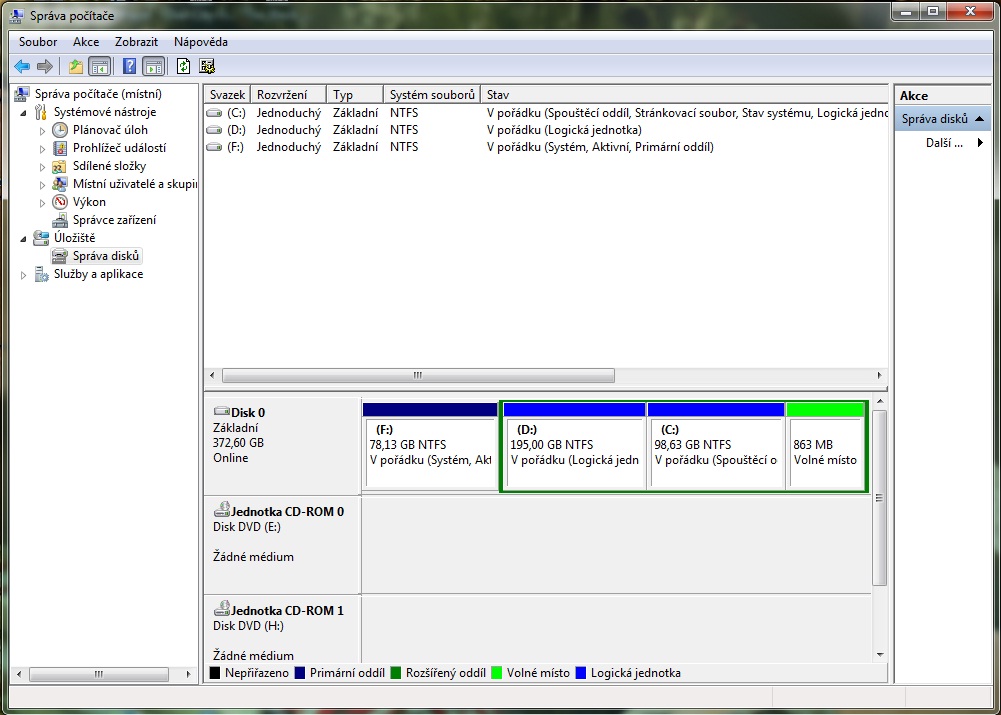
Task: Sort by the Typ column header
Action: pos(355,94)
